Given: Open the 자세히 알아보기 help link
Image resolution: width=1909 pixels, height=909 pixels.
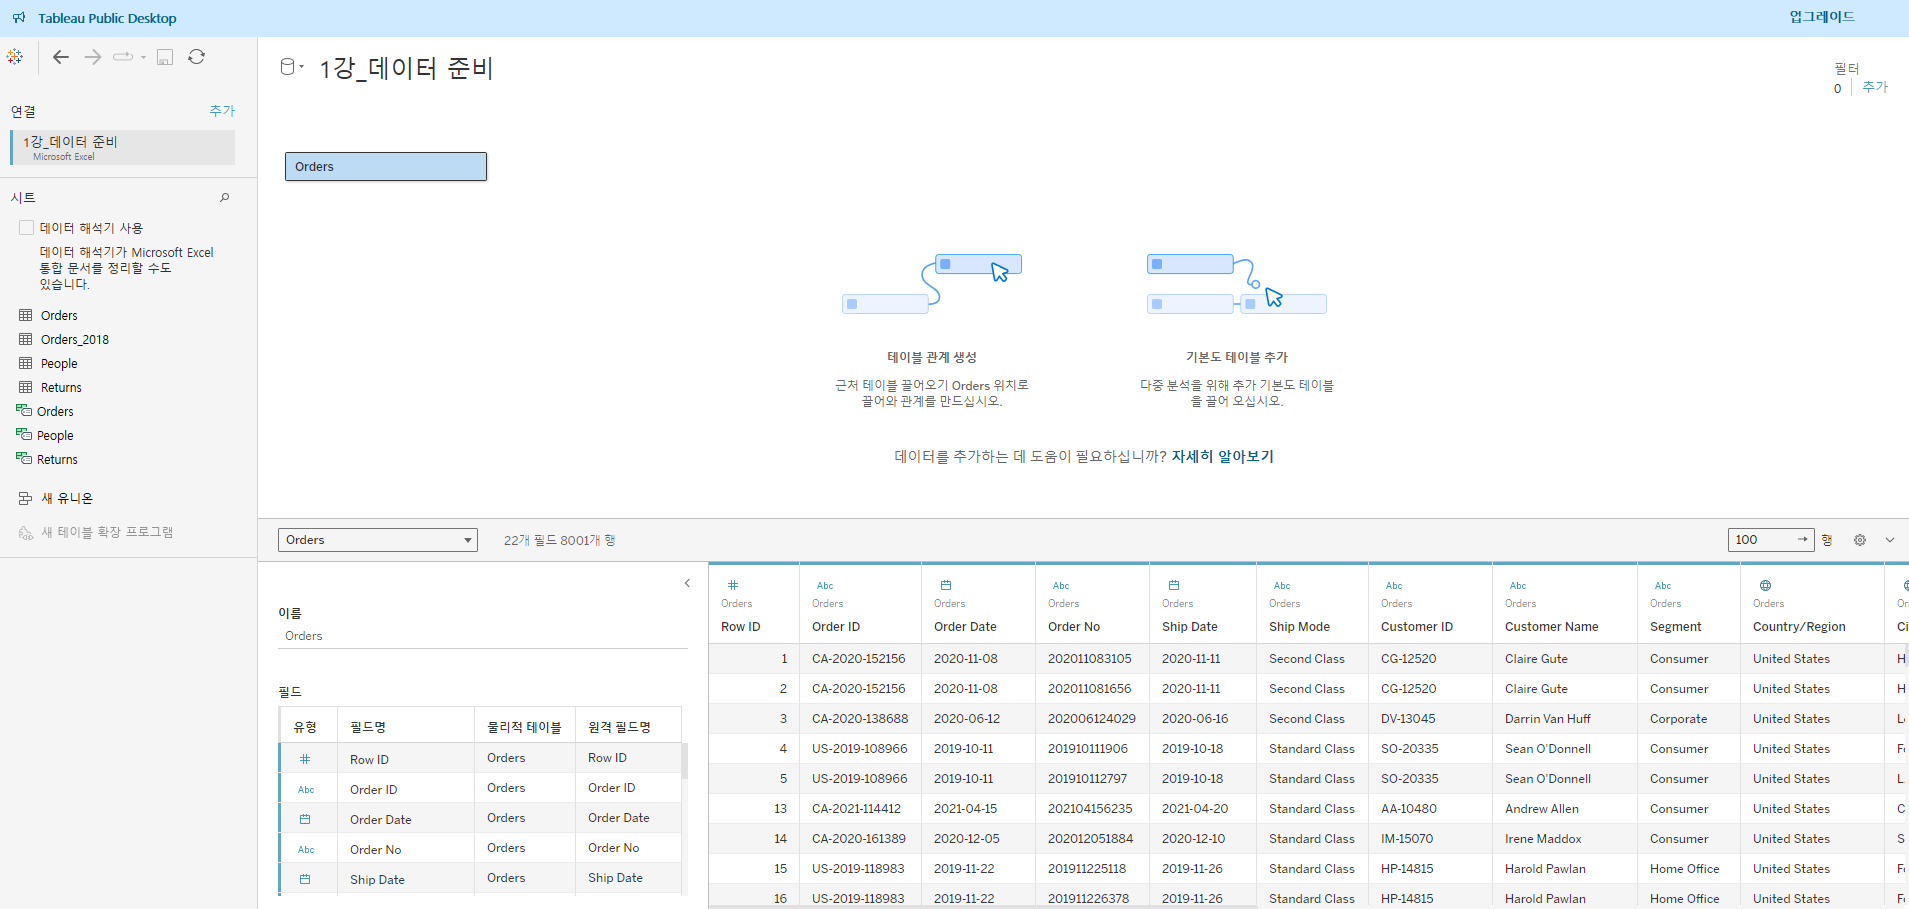Looking at the screenshot, I should pyautogui.click(x=1223, y=456).
